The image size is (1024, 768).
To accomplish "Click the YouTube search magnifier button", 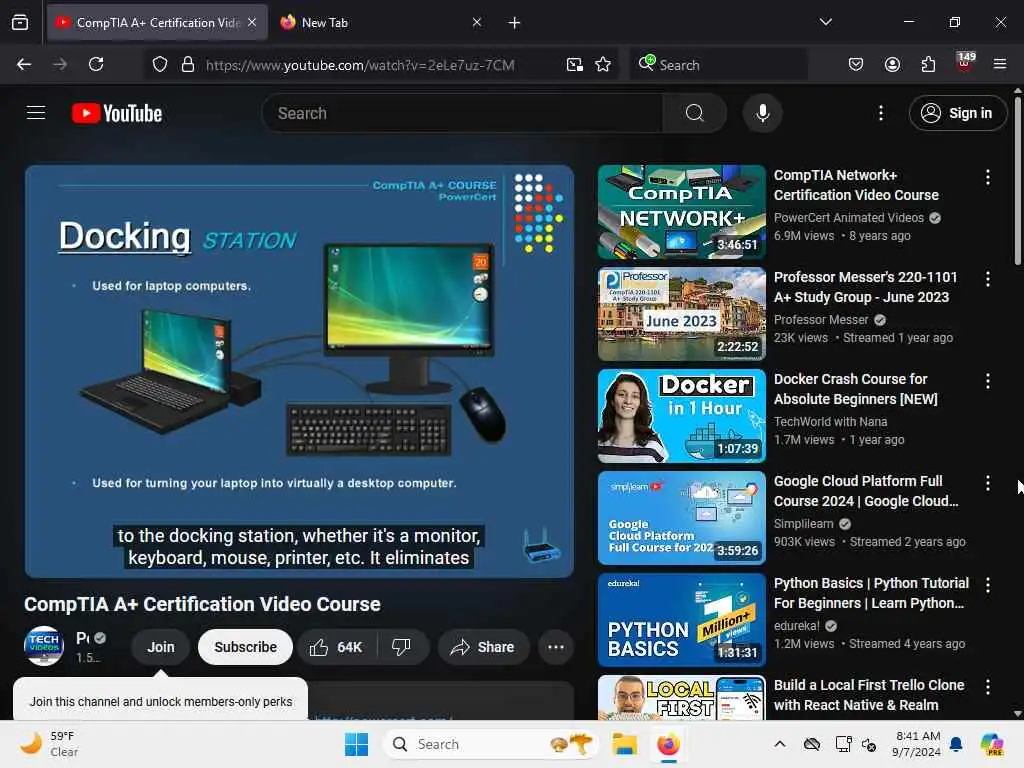I will (x=695, y=113).
